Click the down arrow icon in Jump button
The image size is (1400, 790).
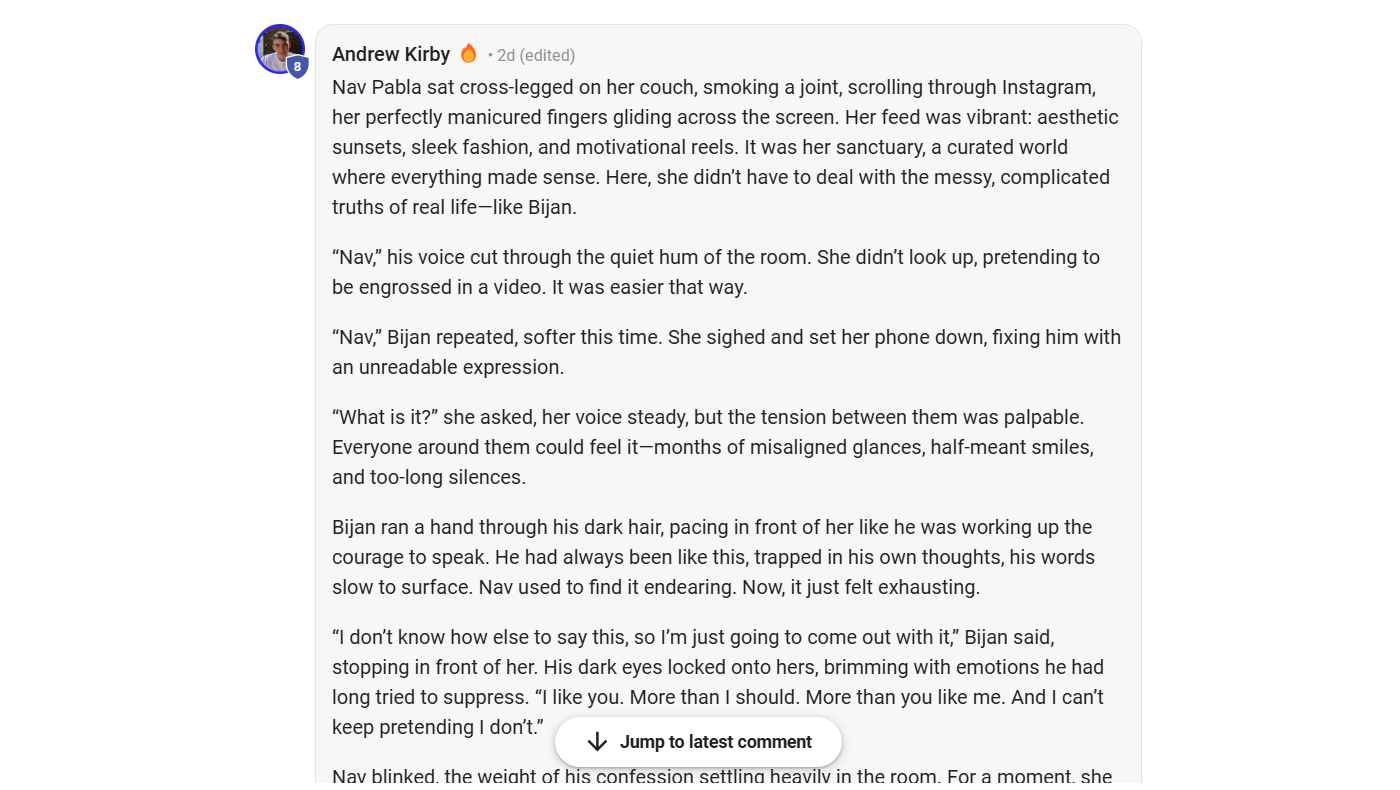pyautogui.click(x=597, y=742)
